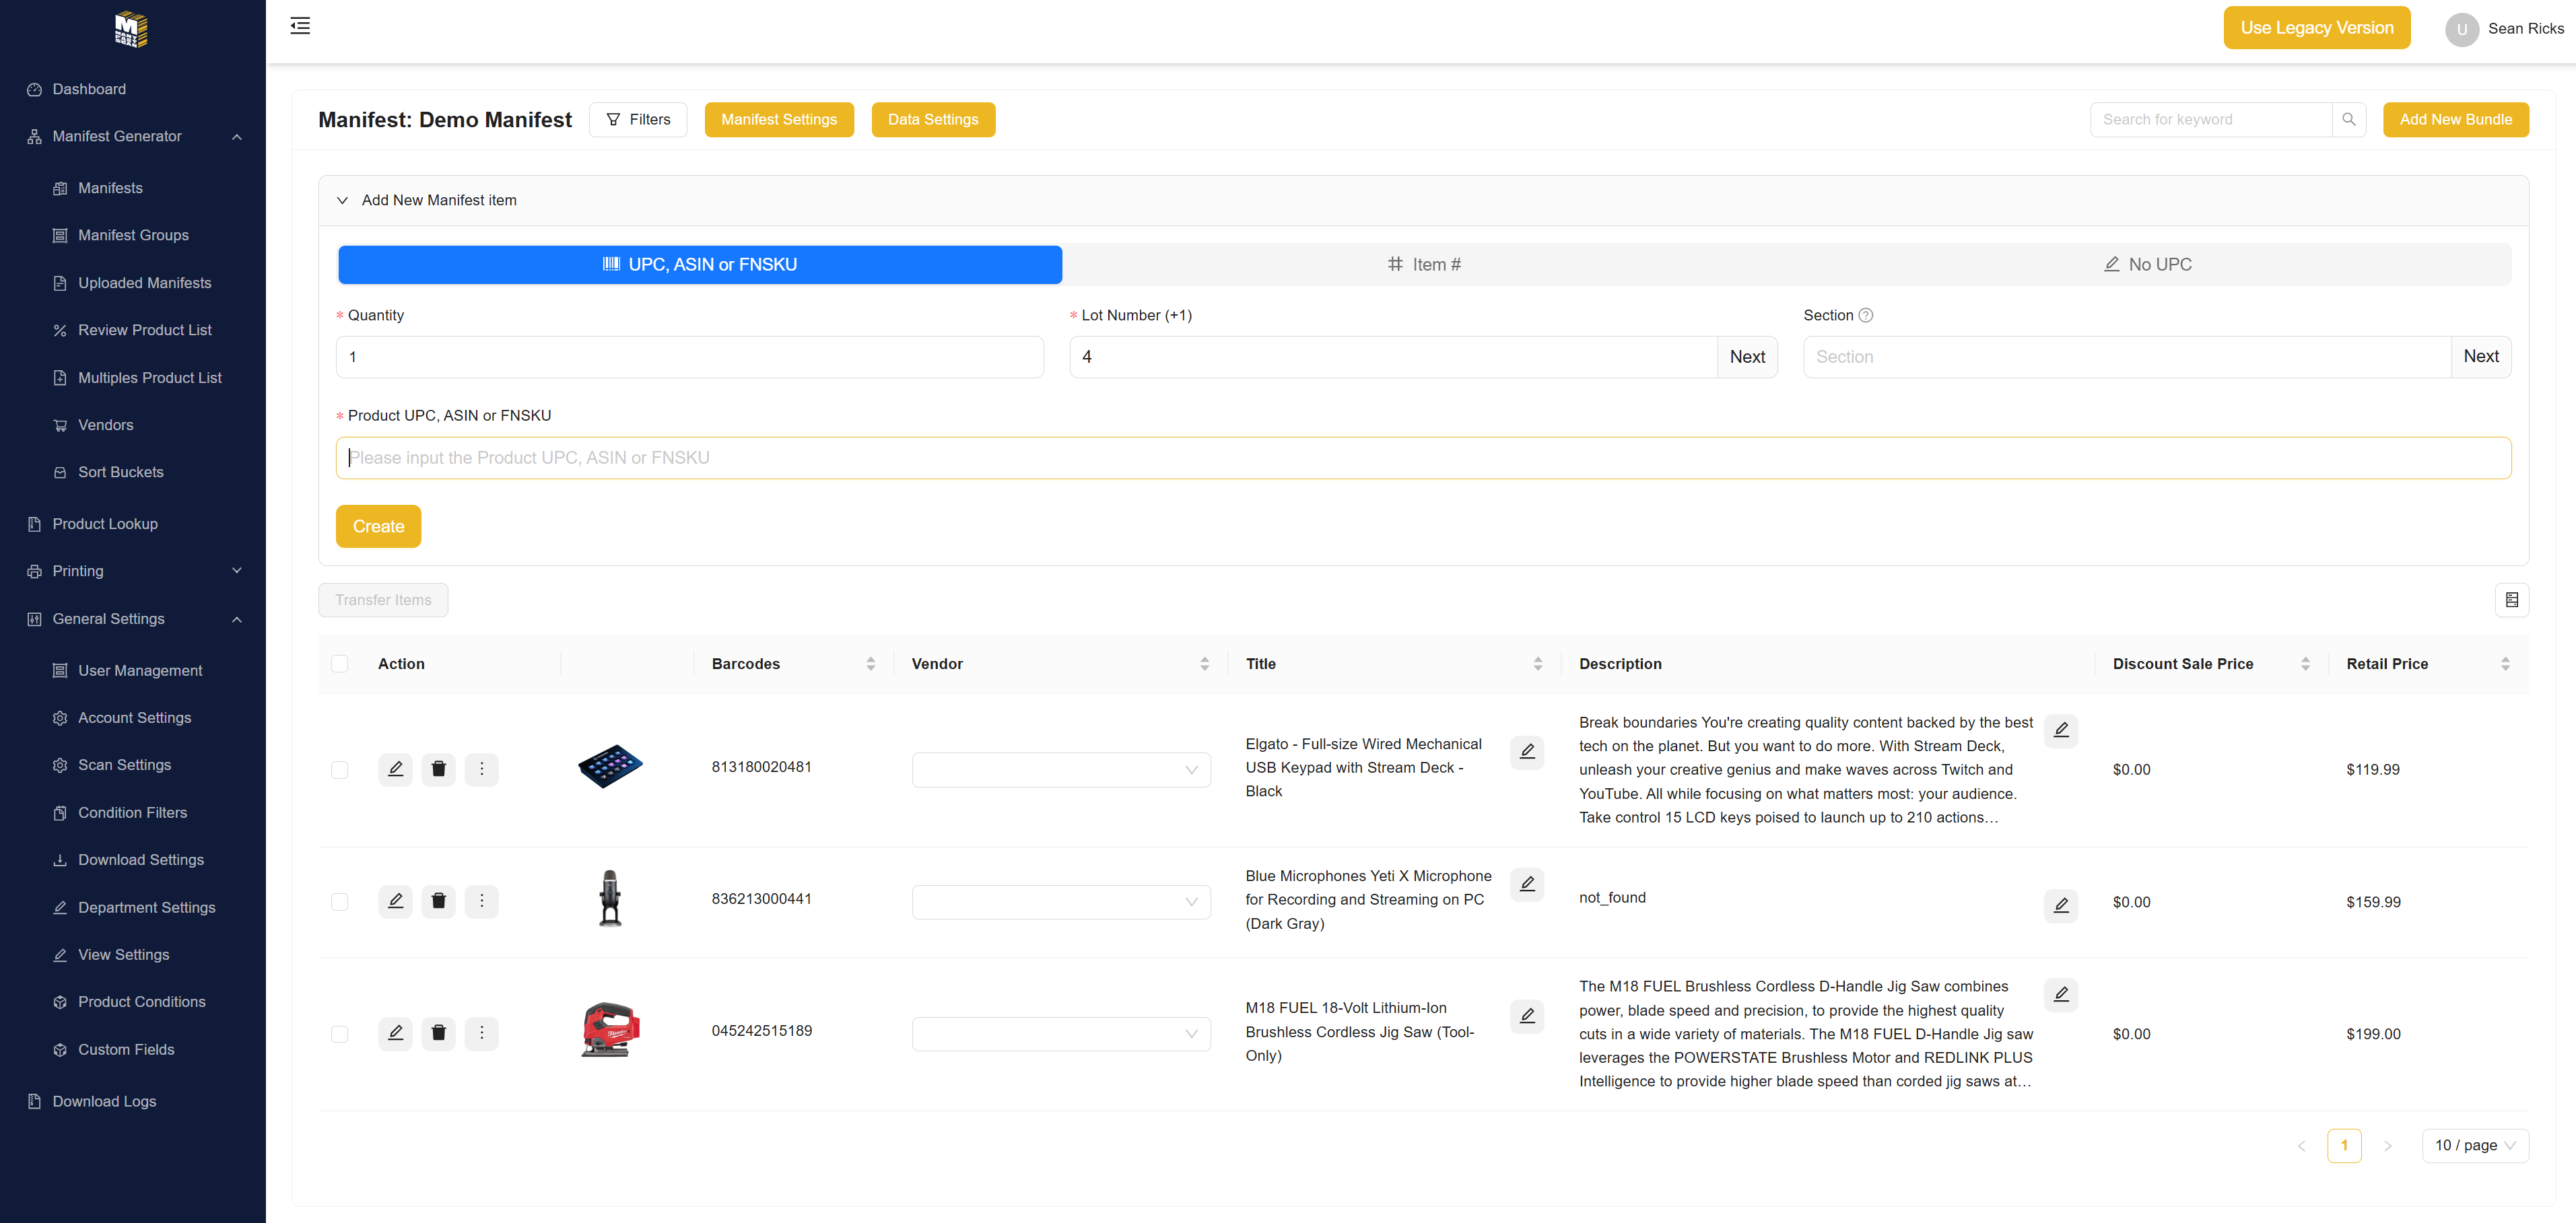Screen dimensions: 2576x1223
Task: Click the Product UPC, ASIN or FNSKU input
Action: [1423, 457]
